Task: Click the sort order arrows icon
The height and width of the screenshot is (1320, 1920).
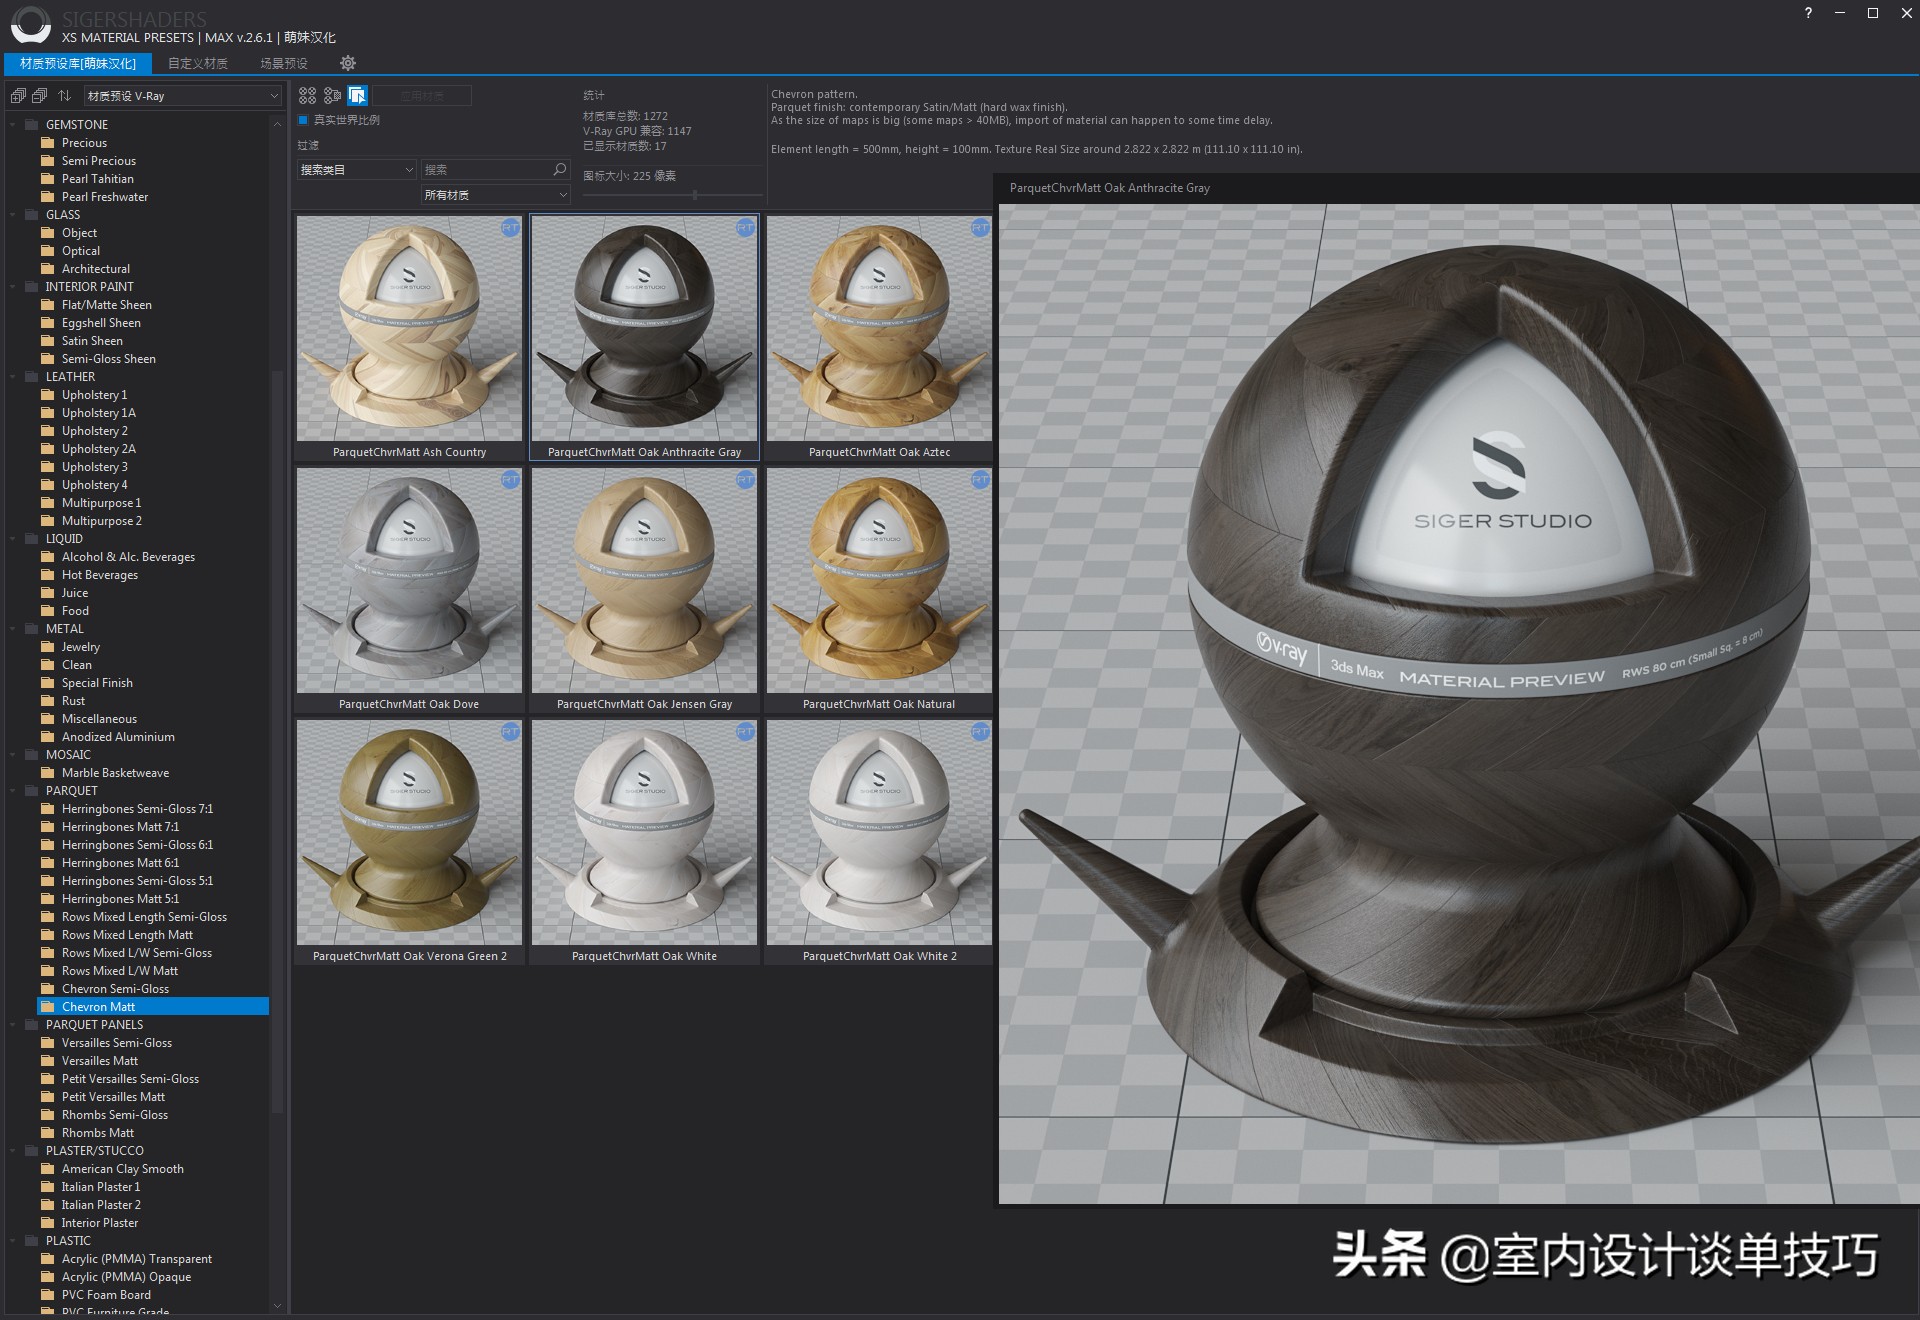Action: (x=63, y=95)
